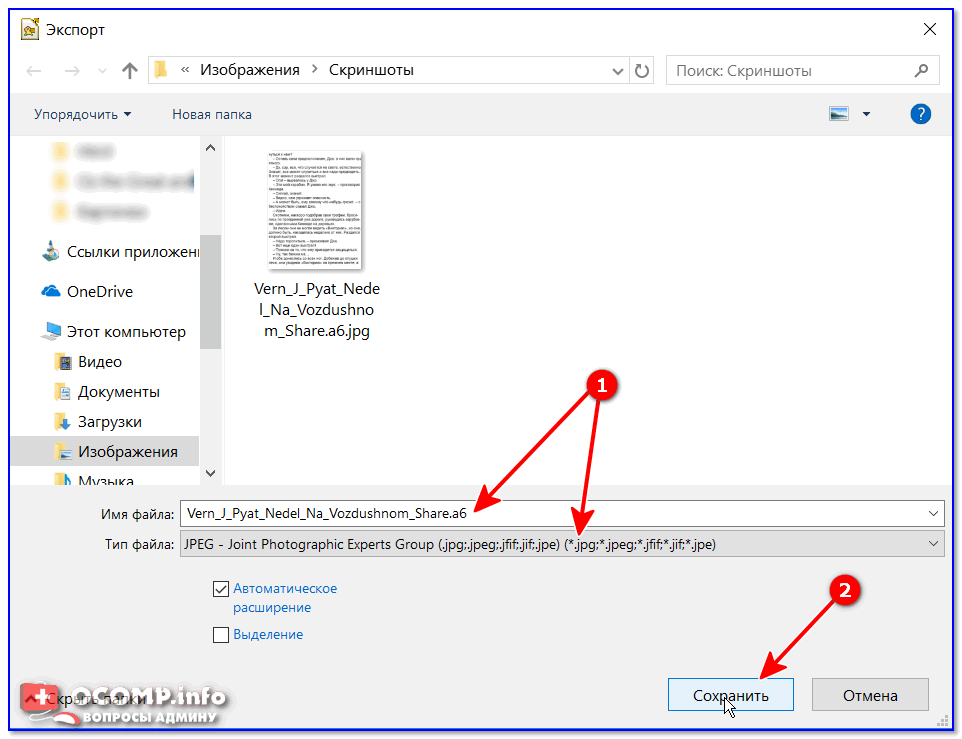This screenshot has height=739, width=962.
Task: Open help with the blue question icon
Action: (x=920, y=114)
